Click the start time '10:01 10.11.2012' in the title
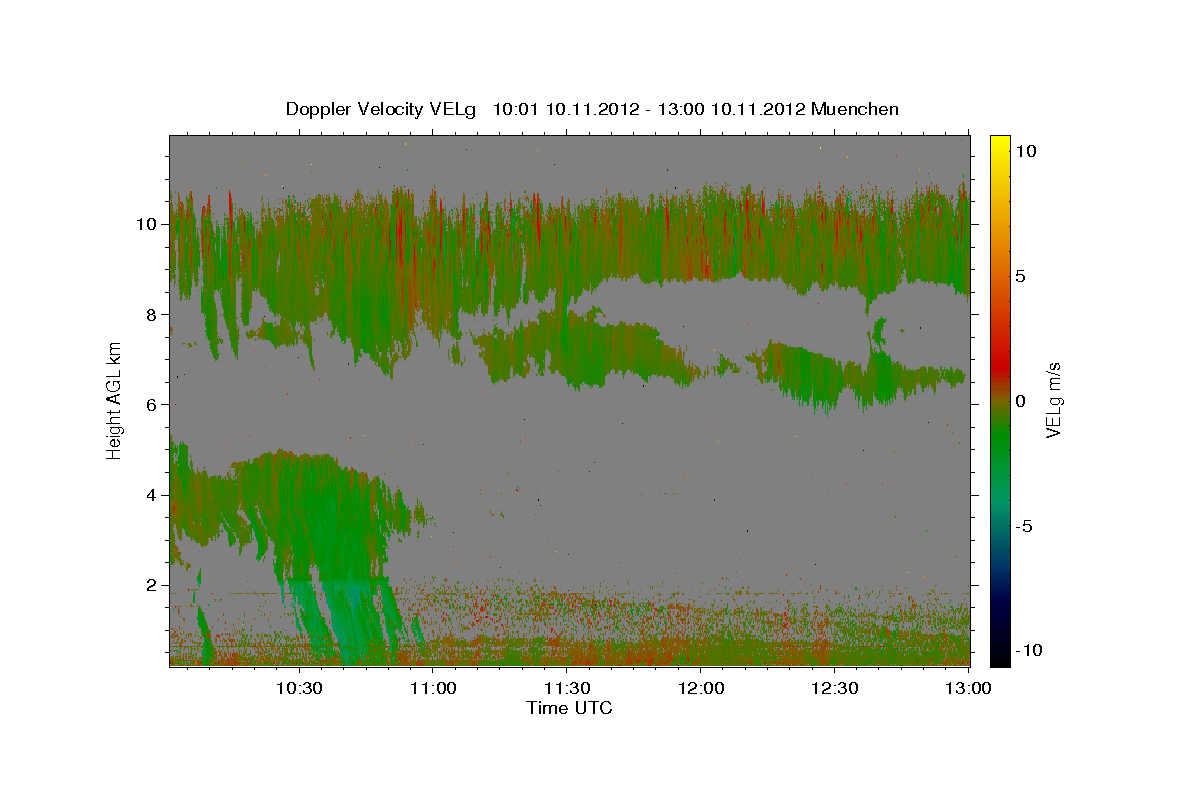 [x=565, y=109]
